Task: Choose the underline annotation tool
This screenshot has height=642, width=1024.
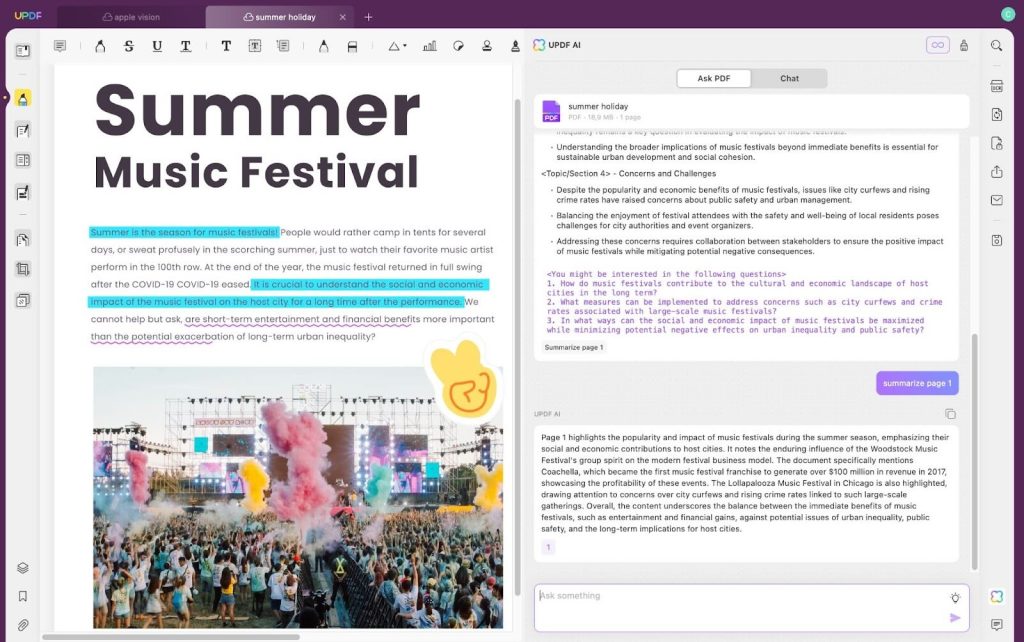Action: click(157, 46)
